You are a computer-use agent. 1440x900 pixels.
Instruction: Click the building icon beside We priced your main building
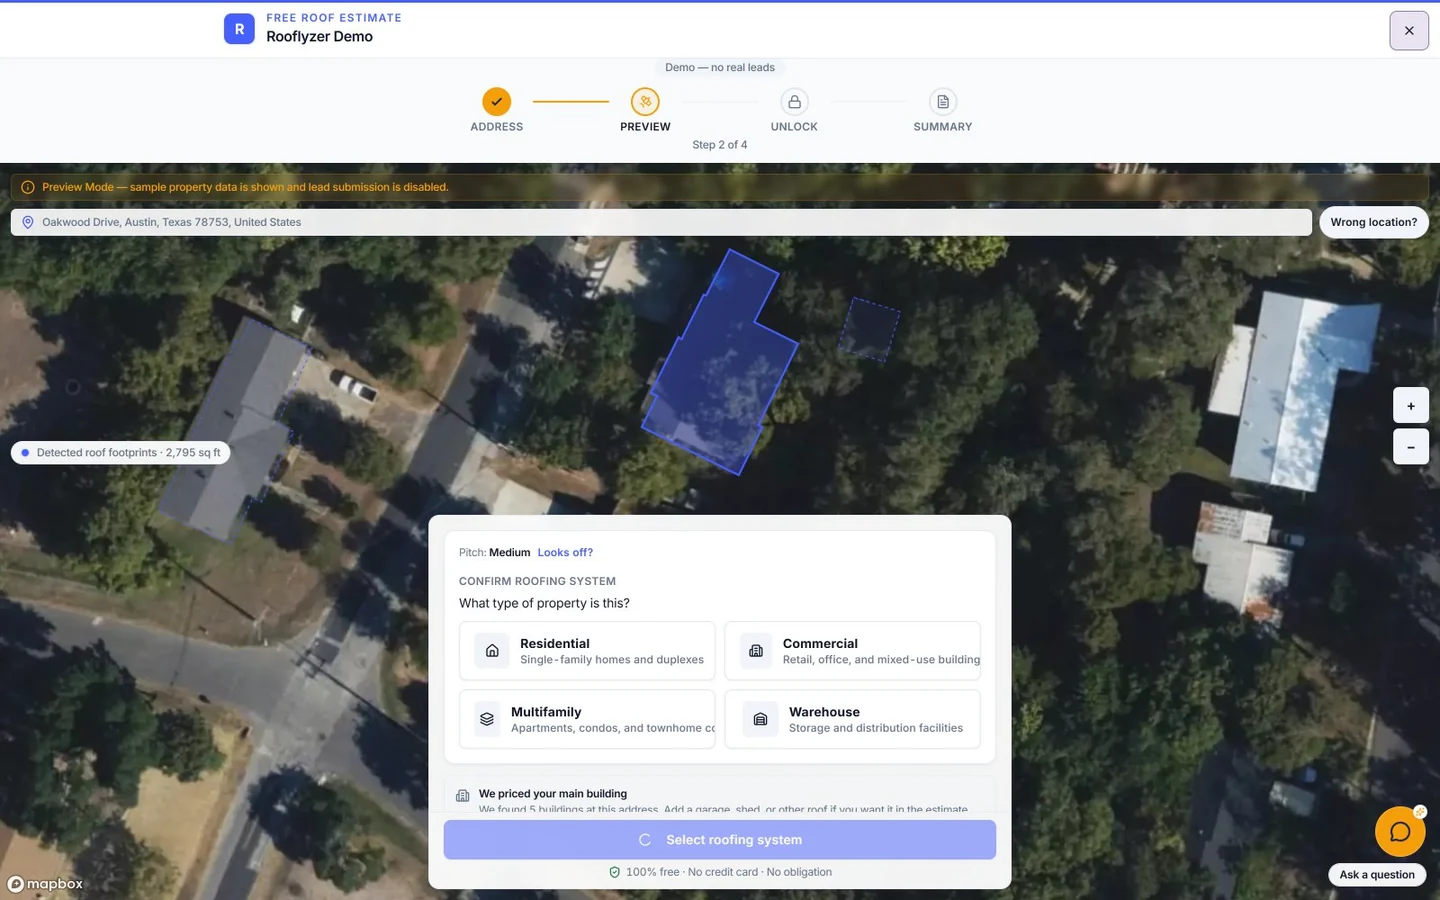tap(462, 796)
